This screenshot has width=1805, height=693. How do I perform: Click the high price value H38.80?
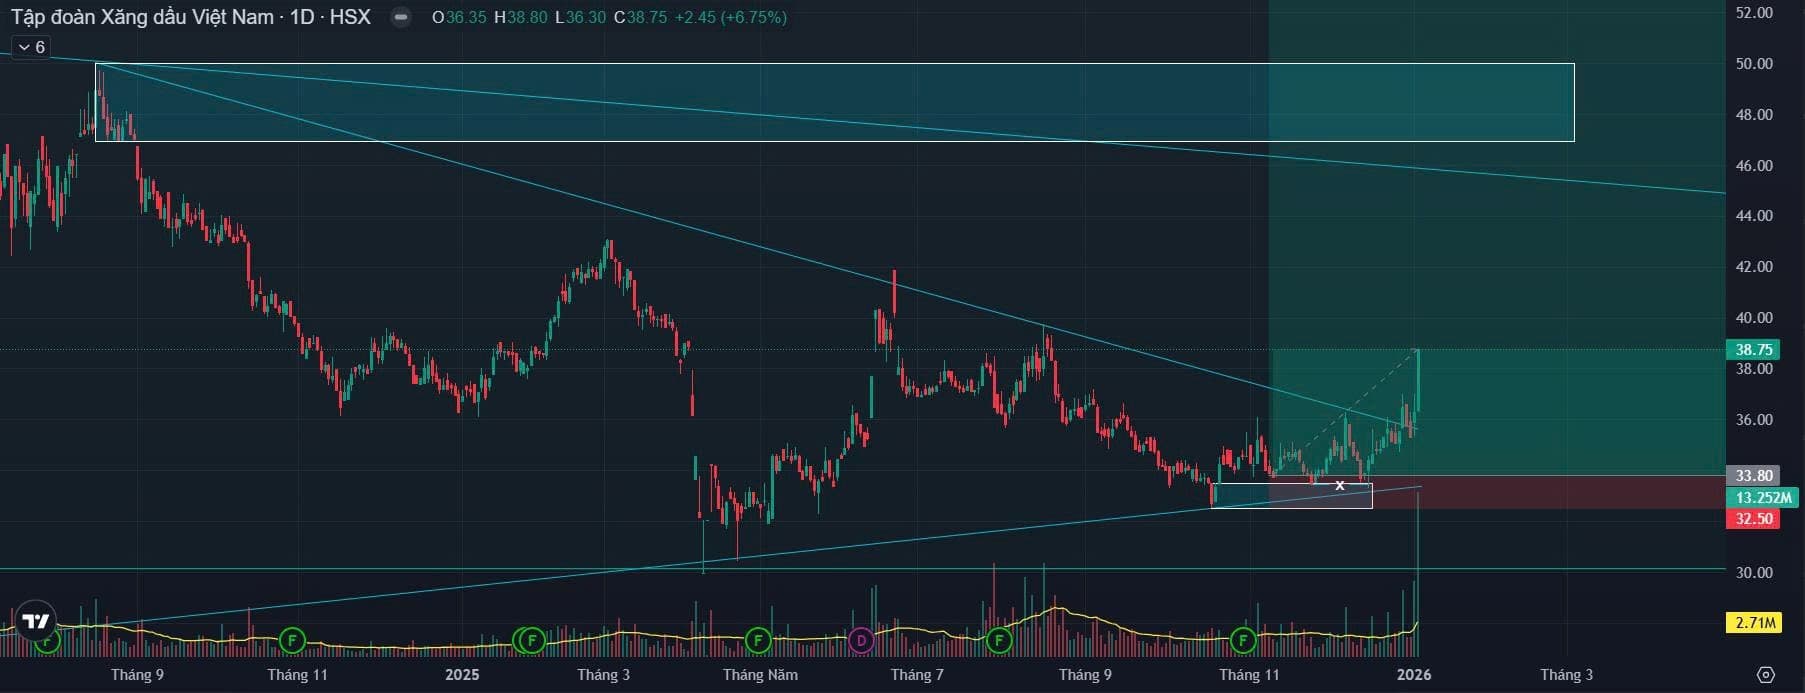(520, 17)
